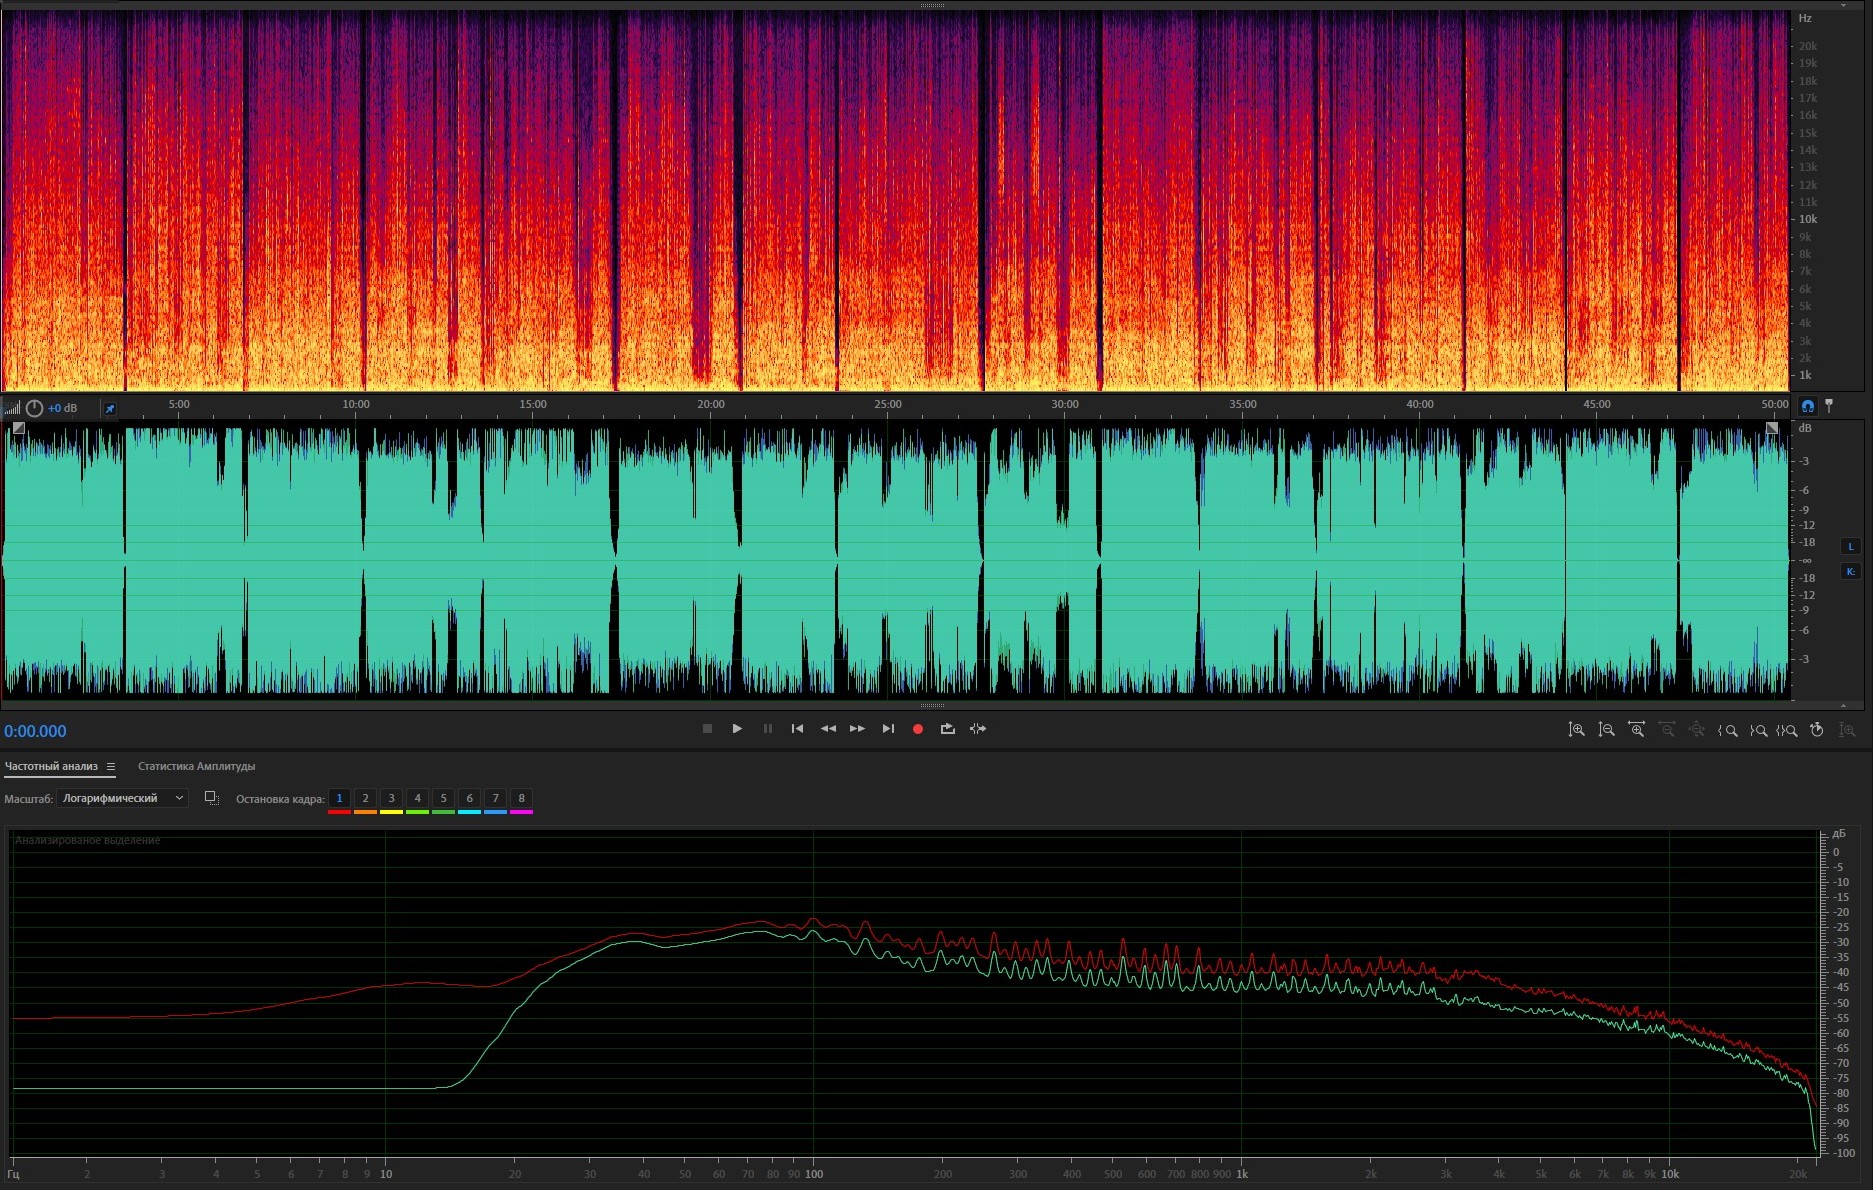Viewport: 1873px width, 1190px height.
Task: Click the reset zoom to time icon
Action: (1817, 730)
